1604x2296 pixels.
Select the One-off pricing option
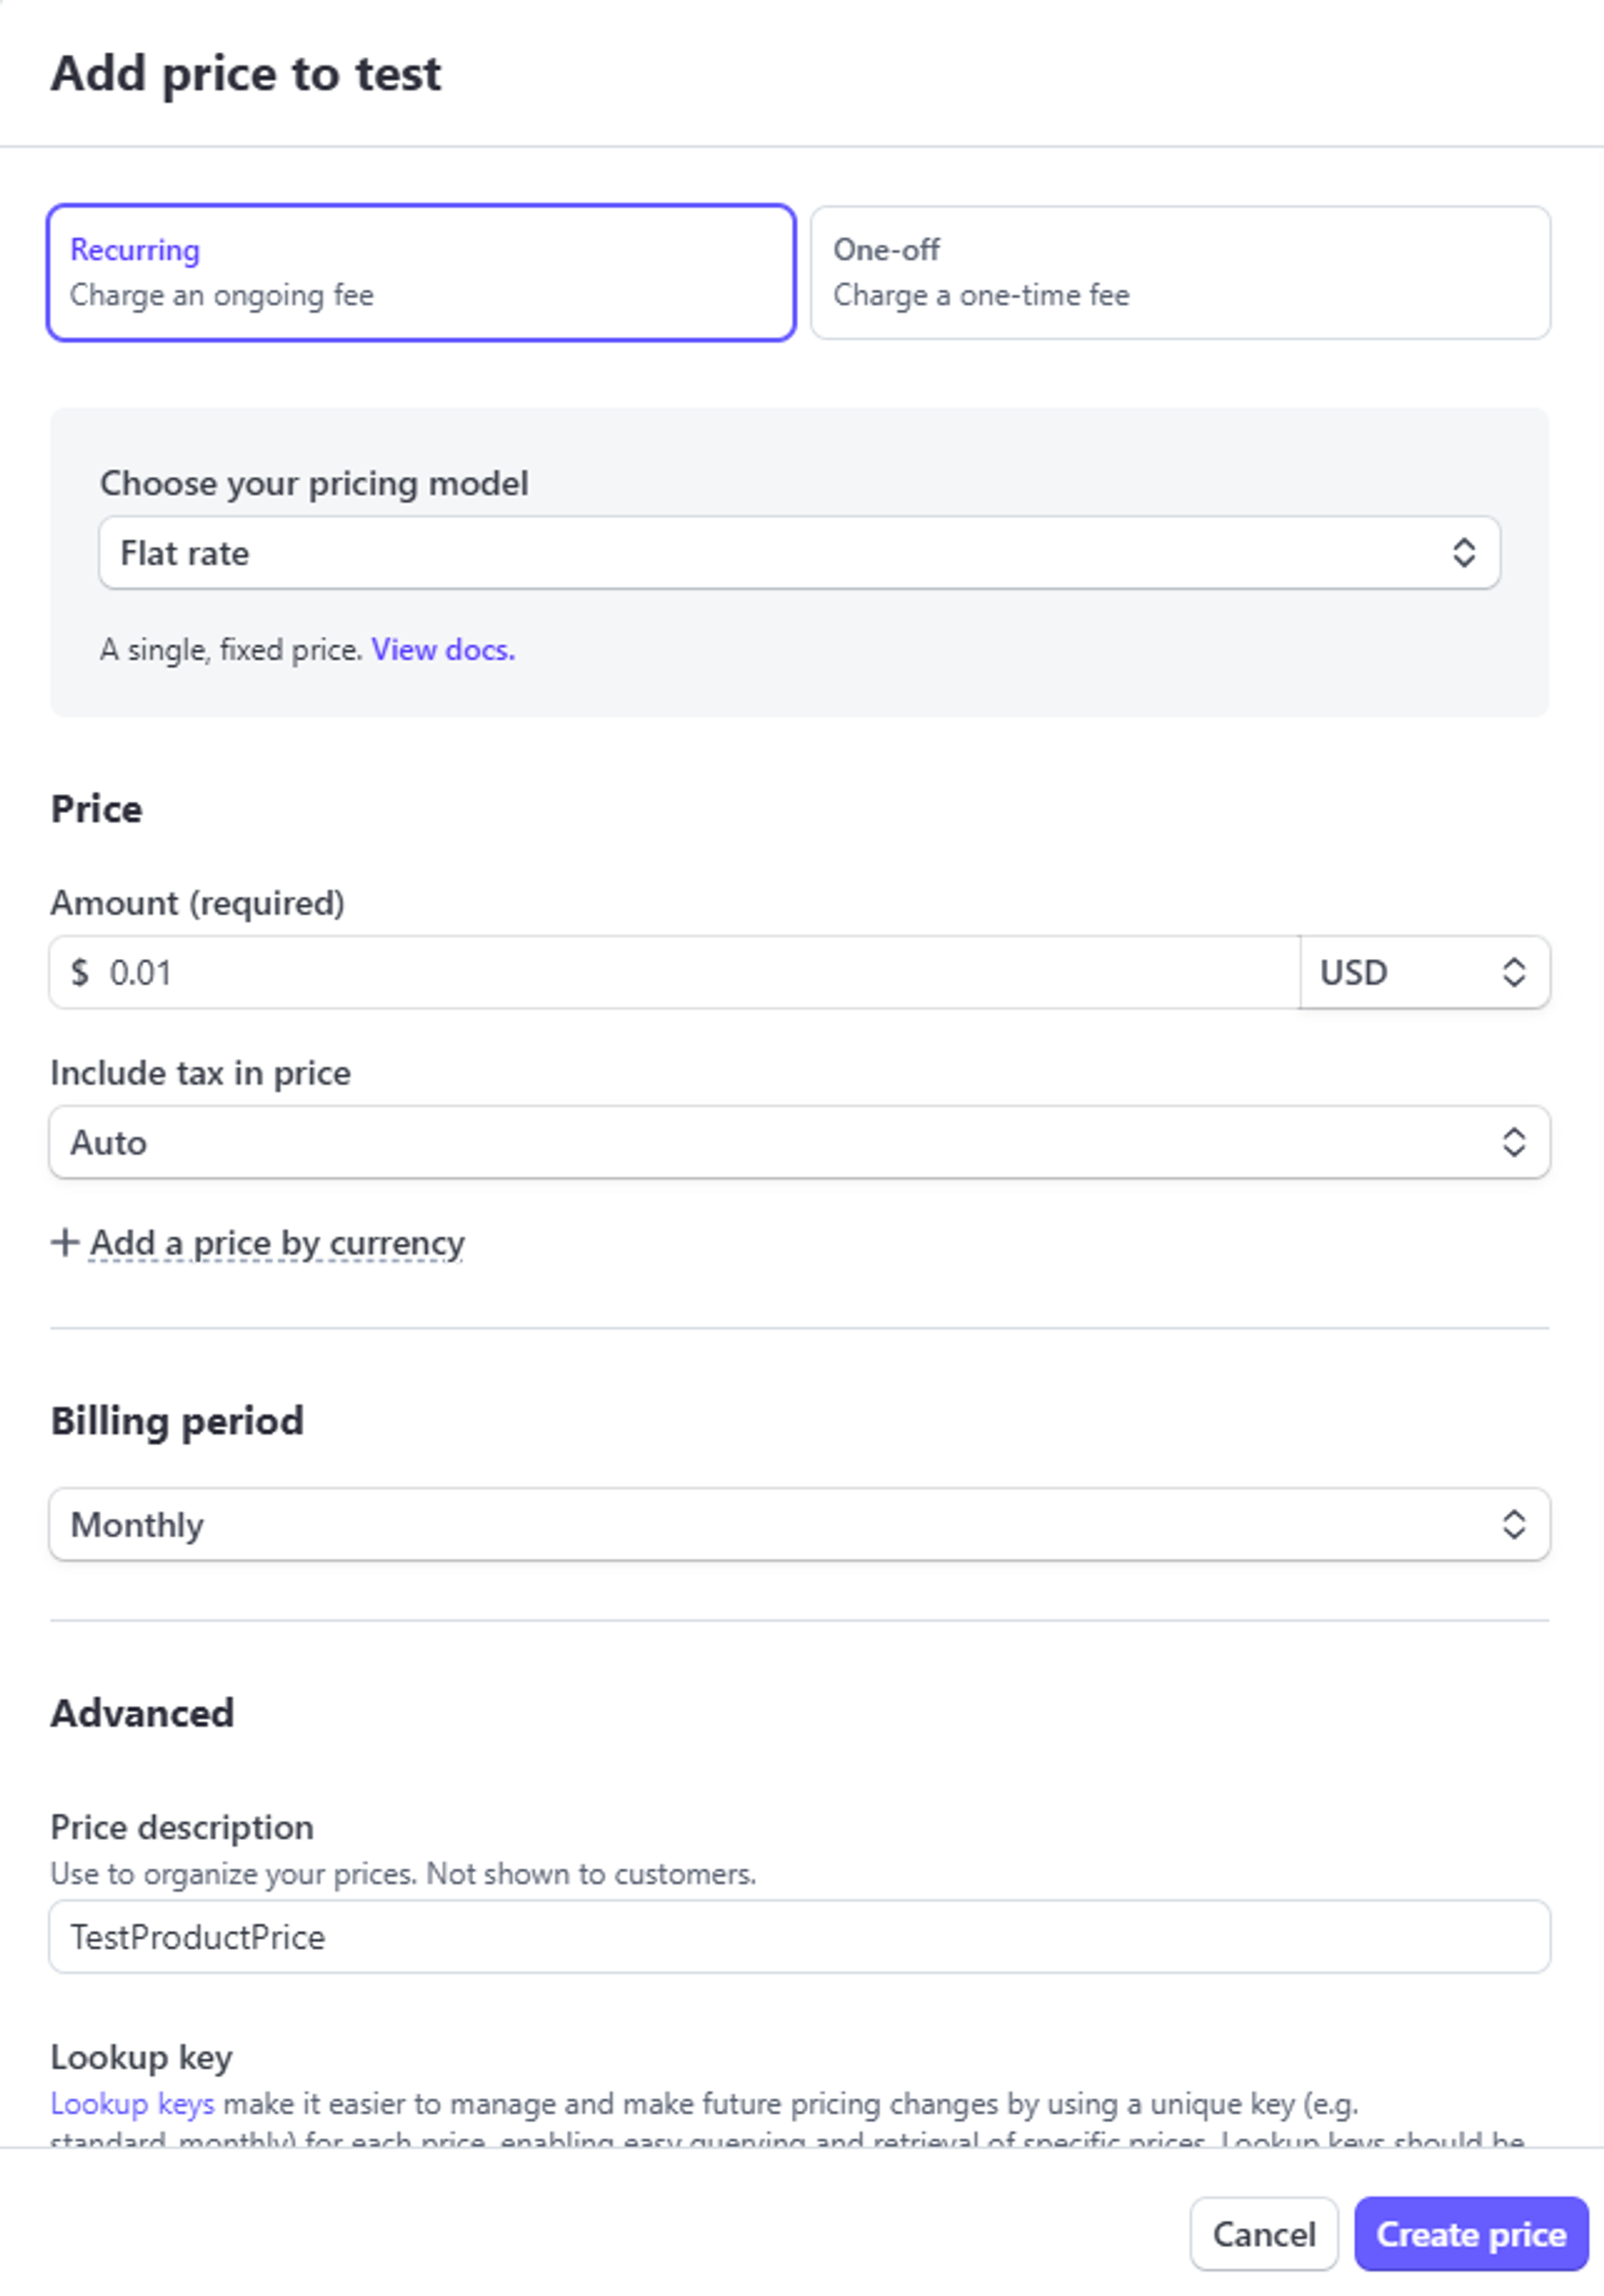click(1180, 272)
